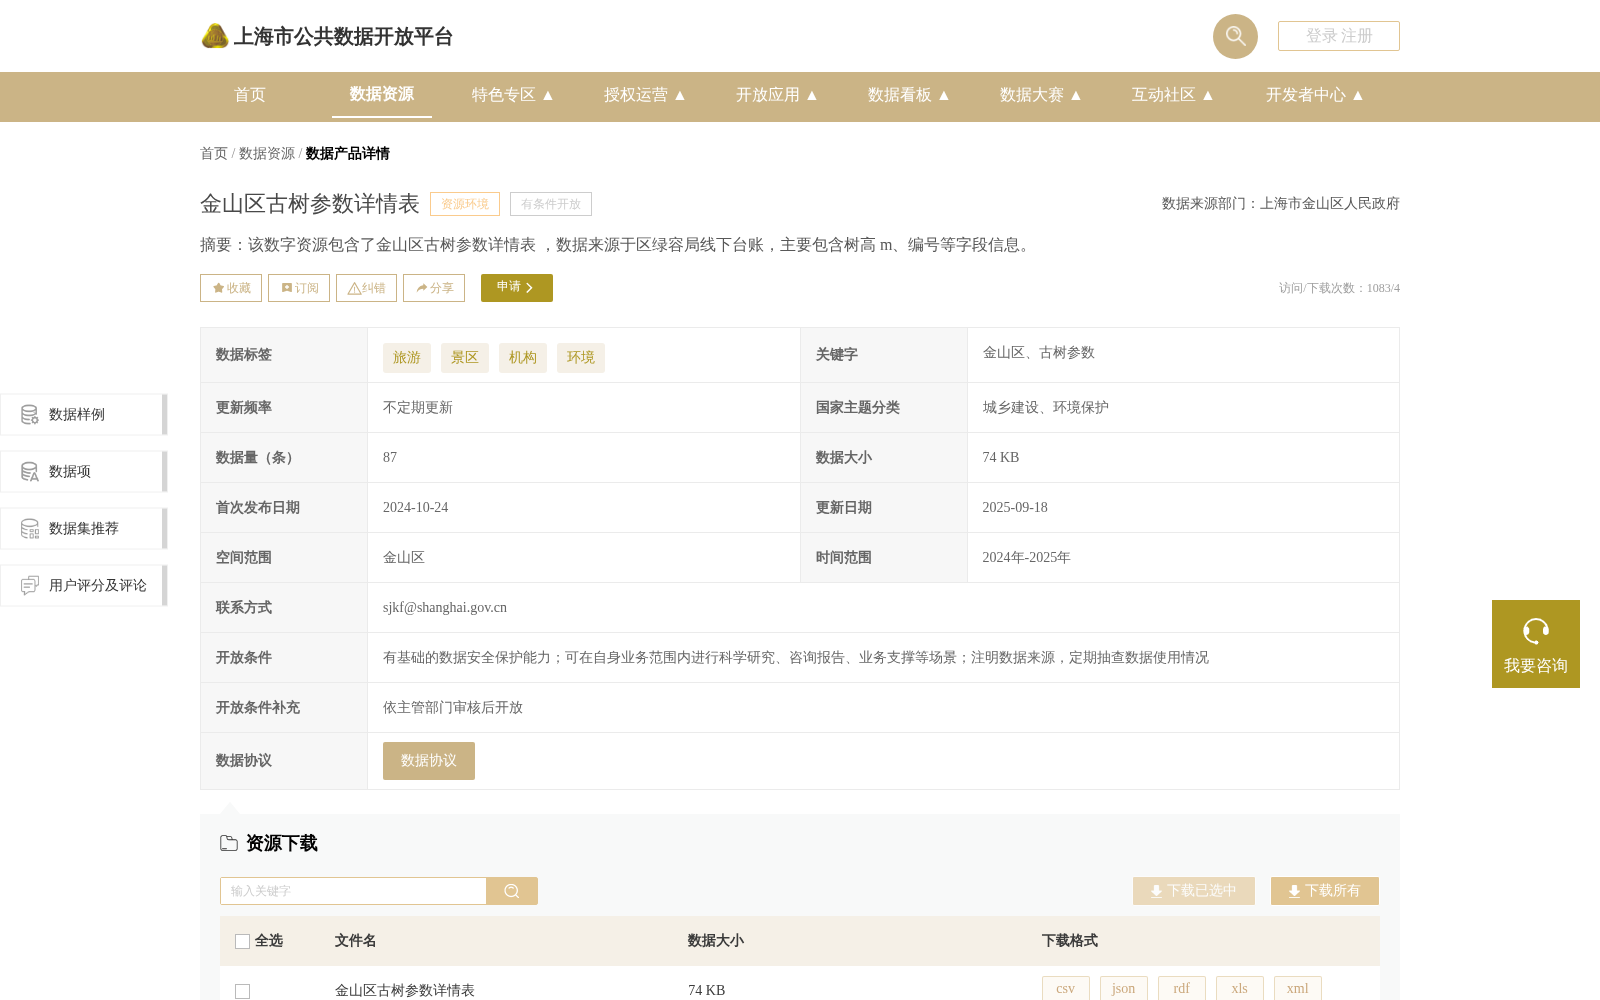The width and height of the screenshot is (1600, 1000).
Task: Click the 纠错 warning button
Action: click(366, 288)
